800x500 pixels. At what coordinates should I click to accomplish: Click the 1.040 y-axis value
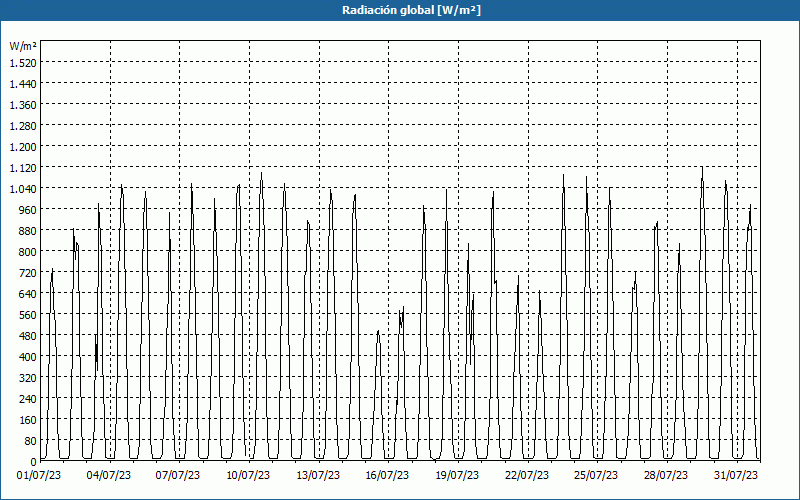coord(22,189)
